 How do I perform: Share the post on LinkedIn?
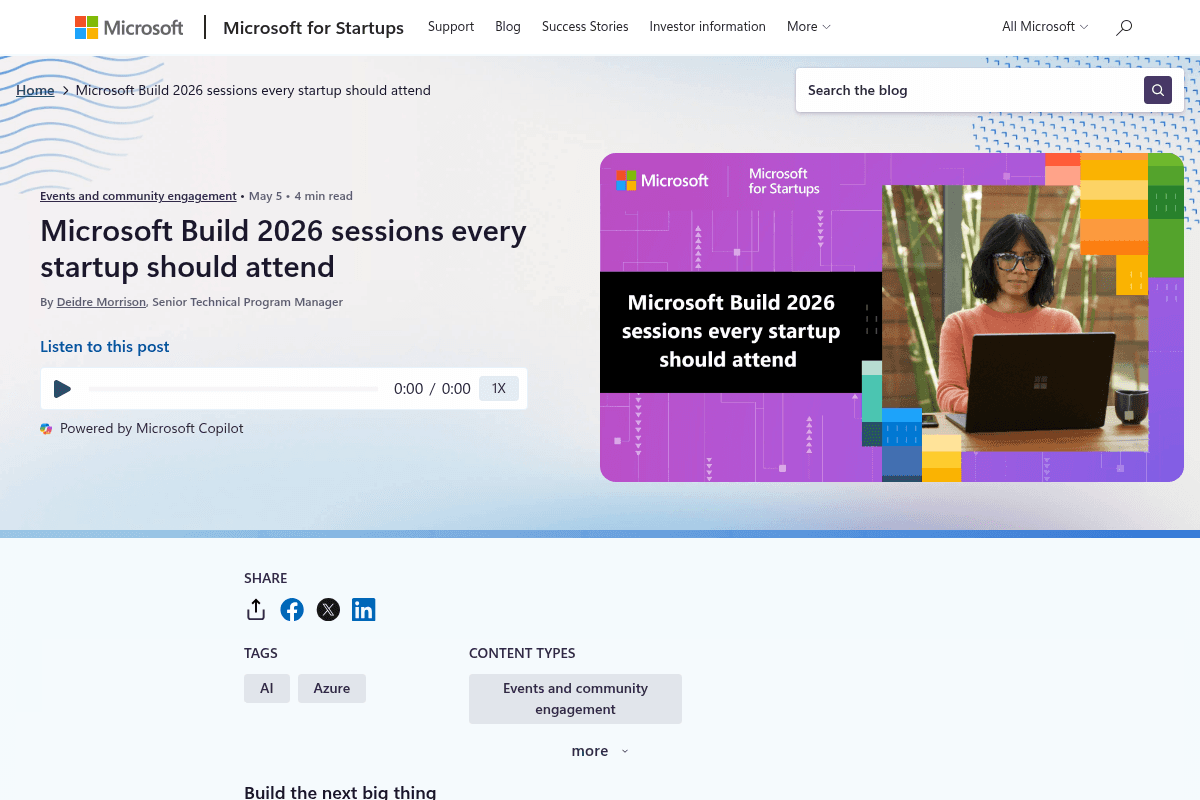tap(364, 609)
